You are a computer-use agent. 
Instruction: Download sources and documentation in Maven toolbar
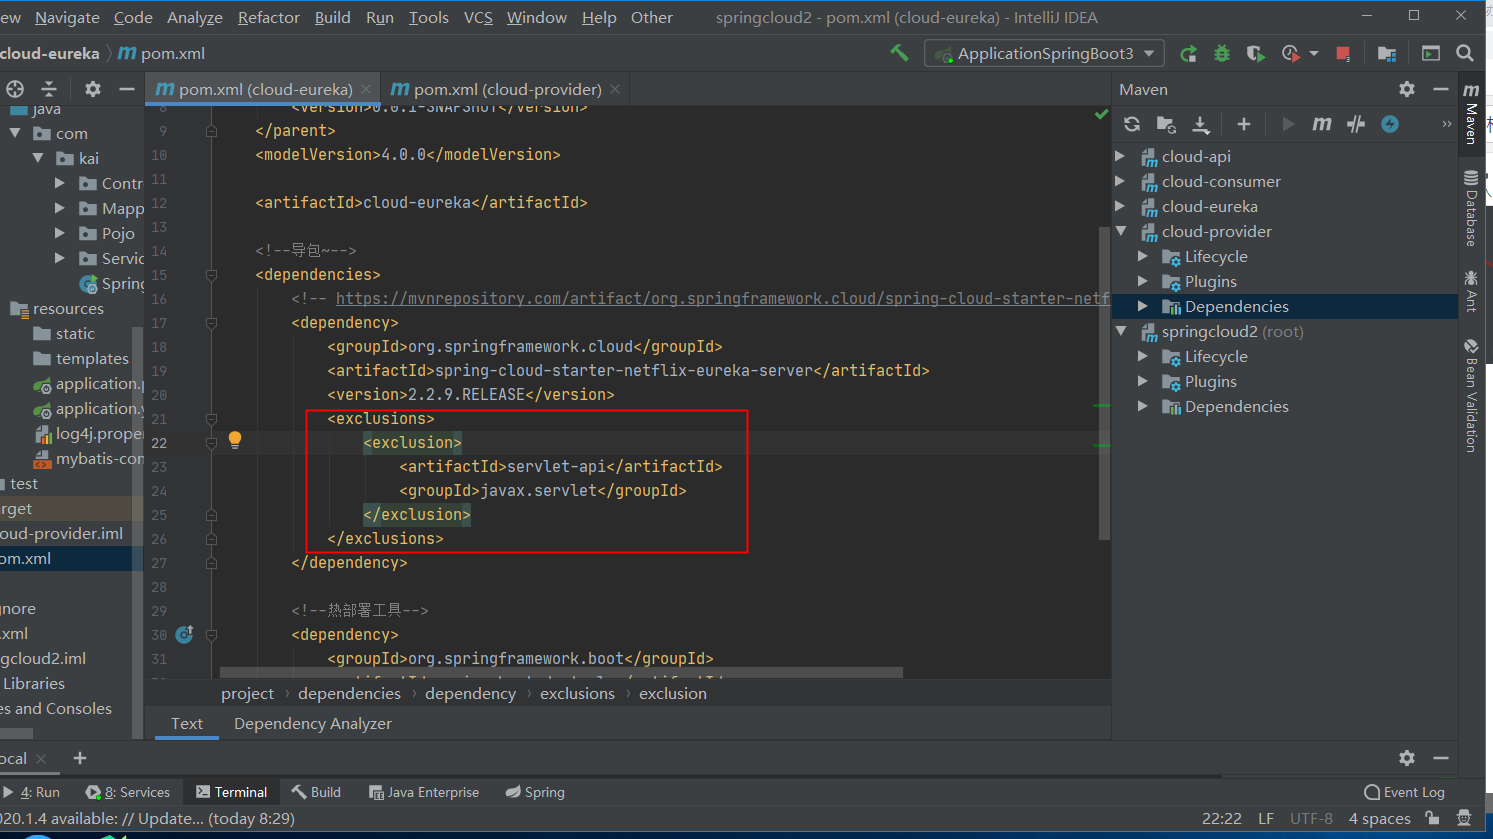click(1201, 124)
